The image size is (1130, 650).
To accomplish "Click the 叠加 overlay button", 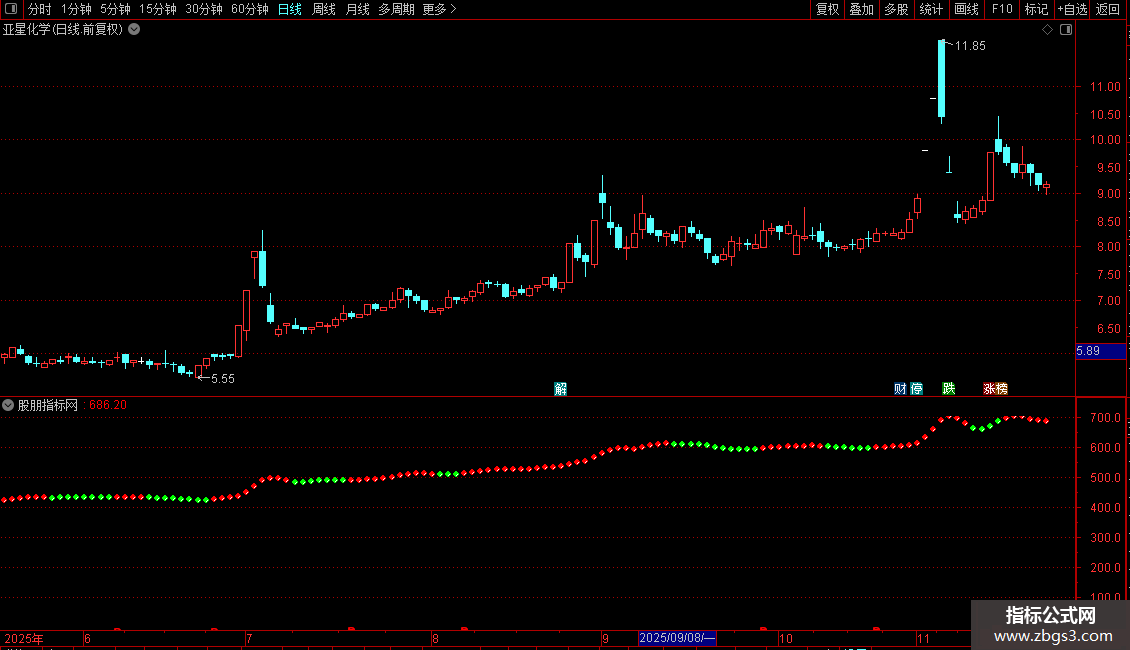I will point(861,9).
